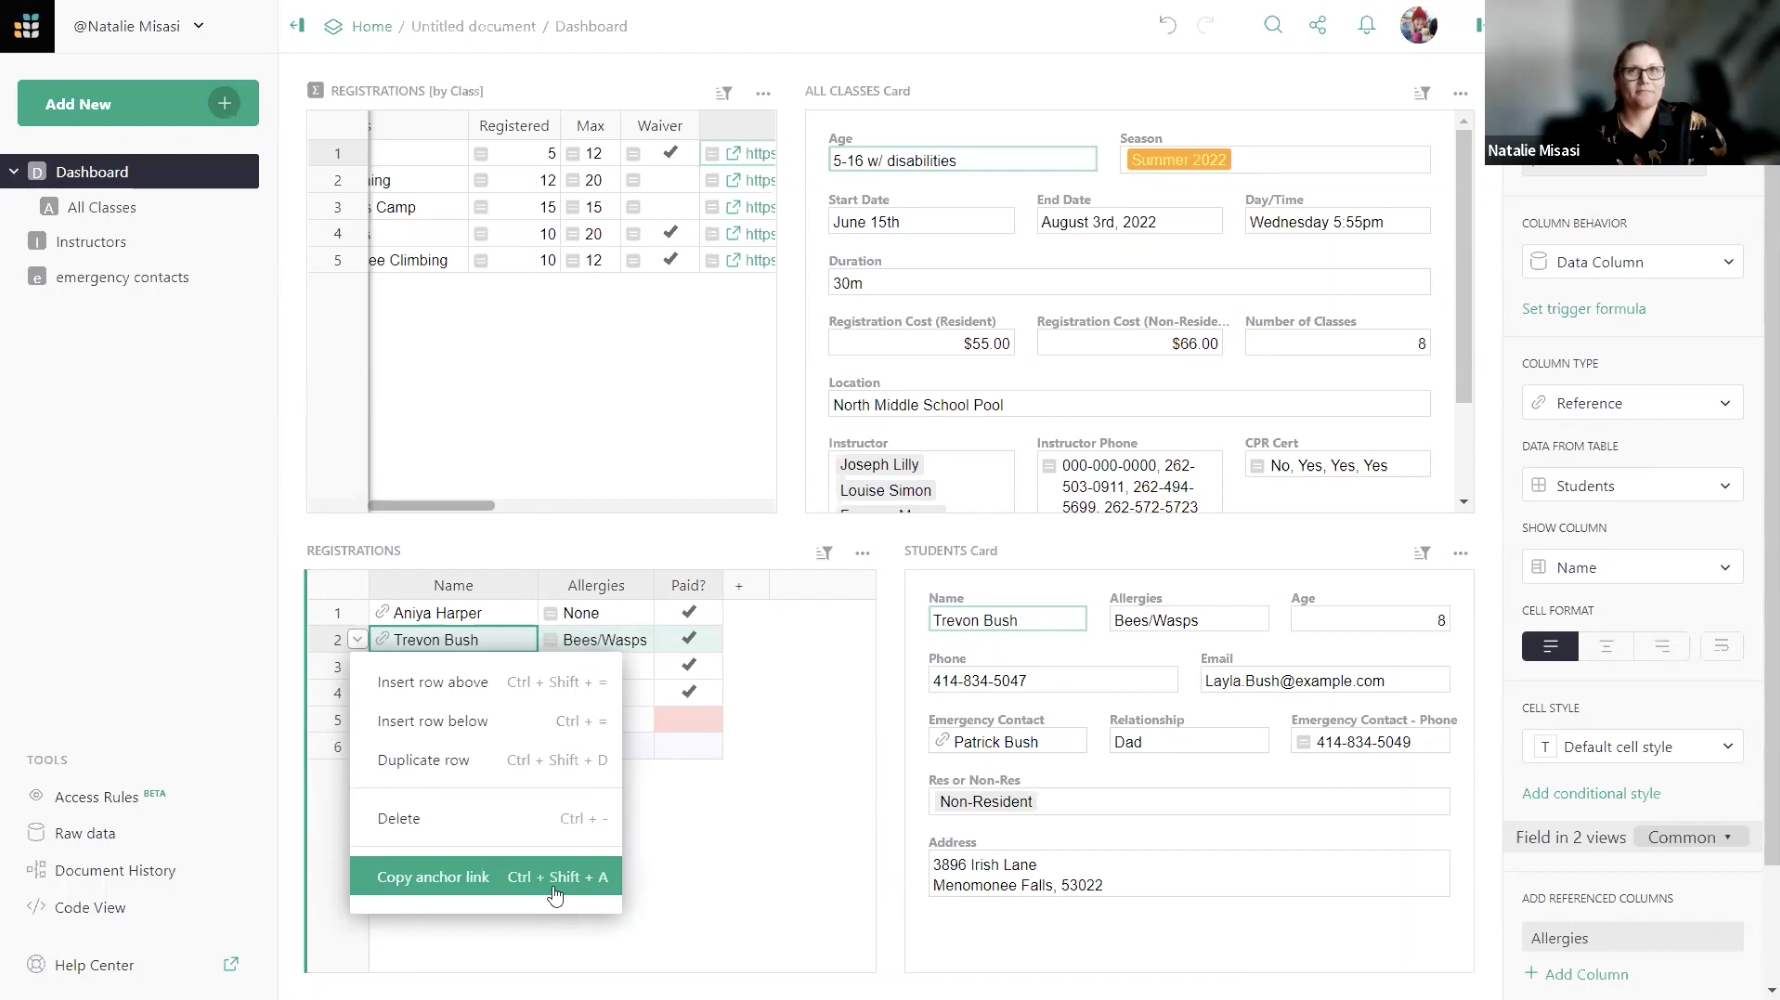Image resolution: width=1780 pixels, height=1000 pixels.
Task: Toggle the Waiver checkbox on row 1
Action: (x=670, y=153)
